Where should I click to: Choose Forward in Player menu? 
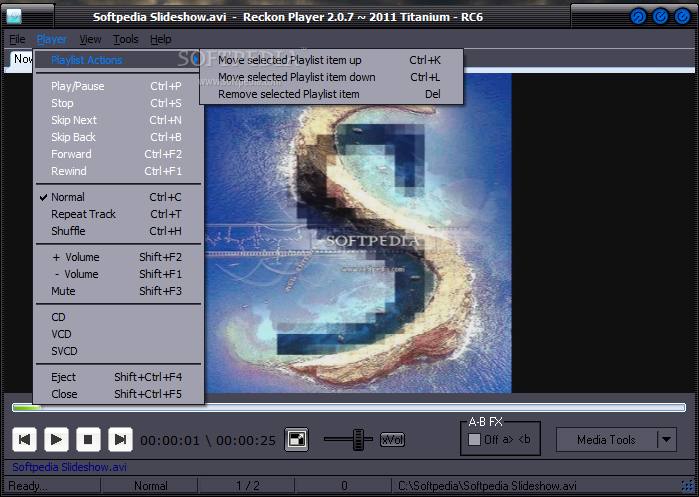[x=119, y=154]
